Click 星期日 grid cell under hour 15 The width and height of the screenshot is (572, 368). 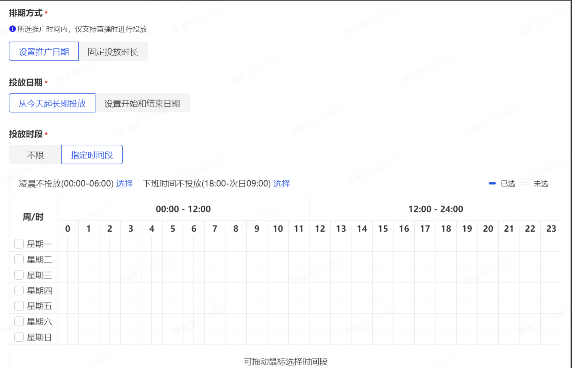[x=383, y=337]
